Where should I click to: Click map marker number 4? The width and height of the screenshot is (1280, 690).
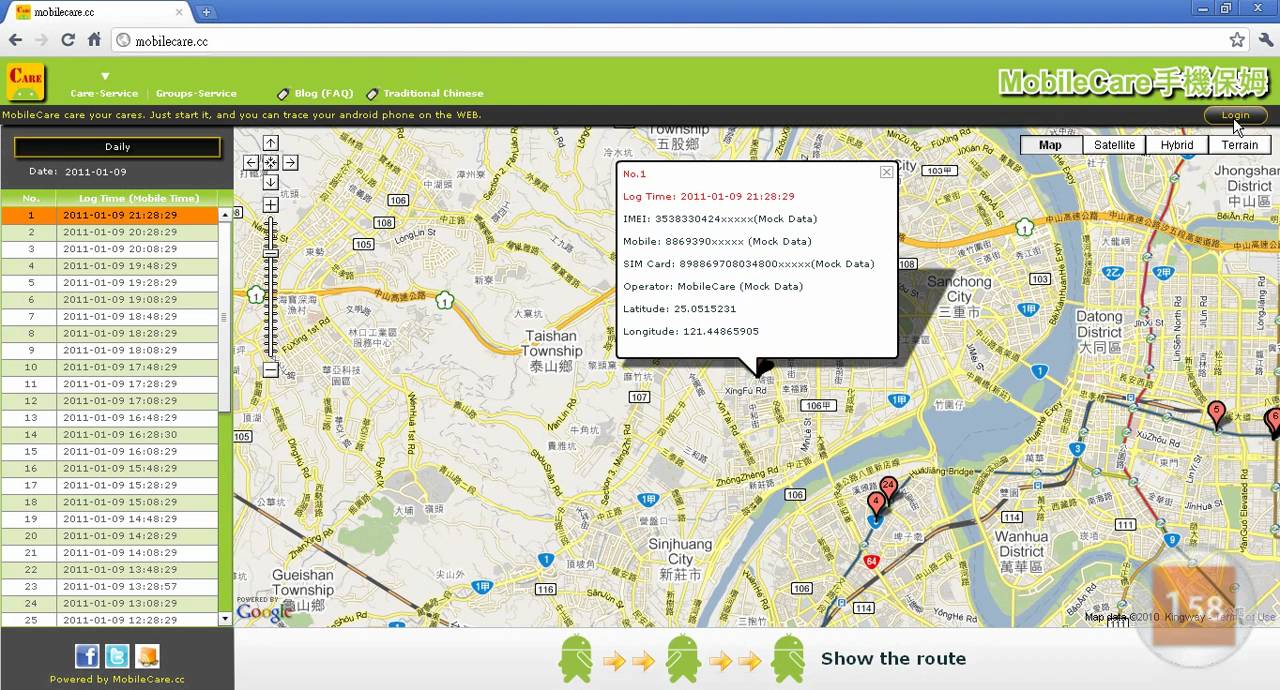click(876, 504)
